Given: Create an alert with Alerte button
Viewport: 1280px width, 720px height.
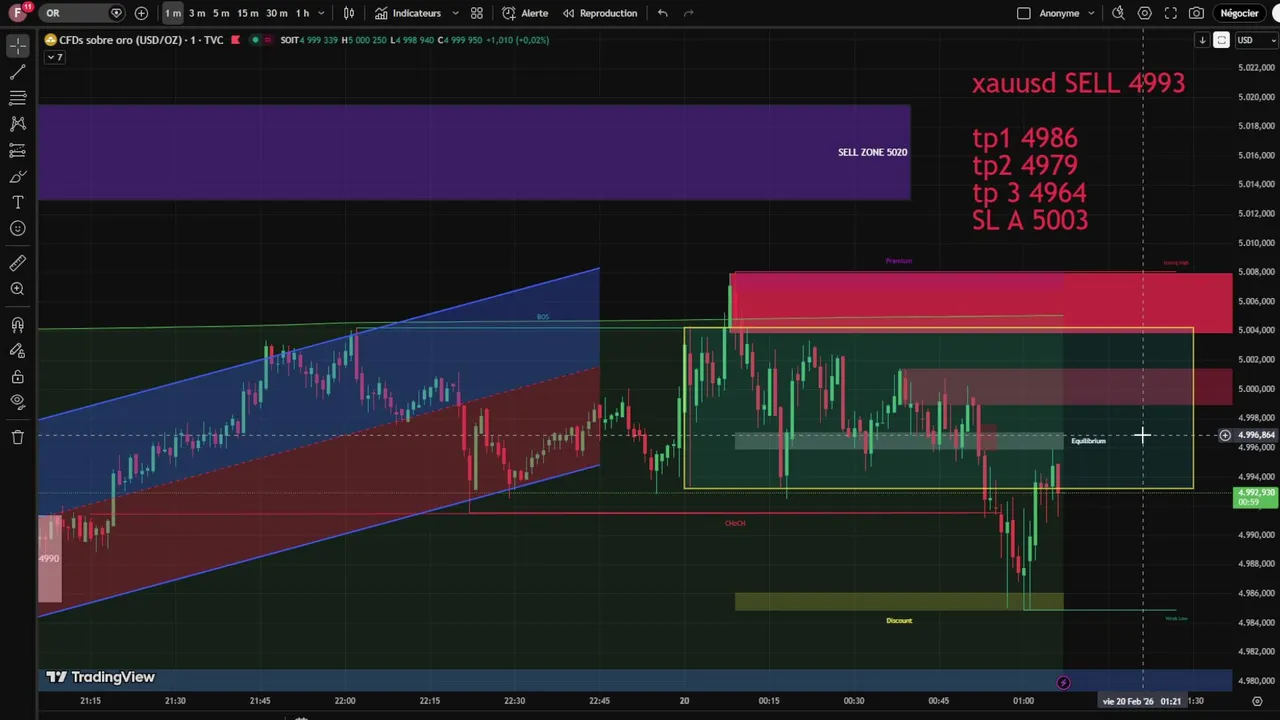Looking at the screenshot, I should [x=525, y=13].
